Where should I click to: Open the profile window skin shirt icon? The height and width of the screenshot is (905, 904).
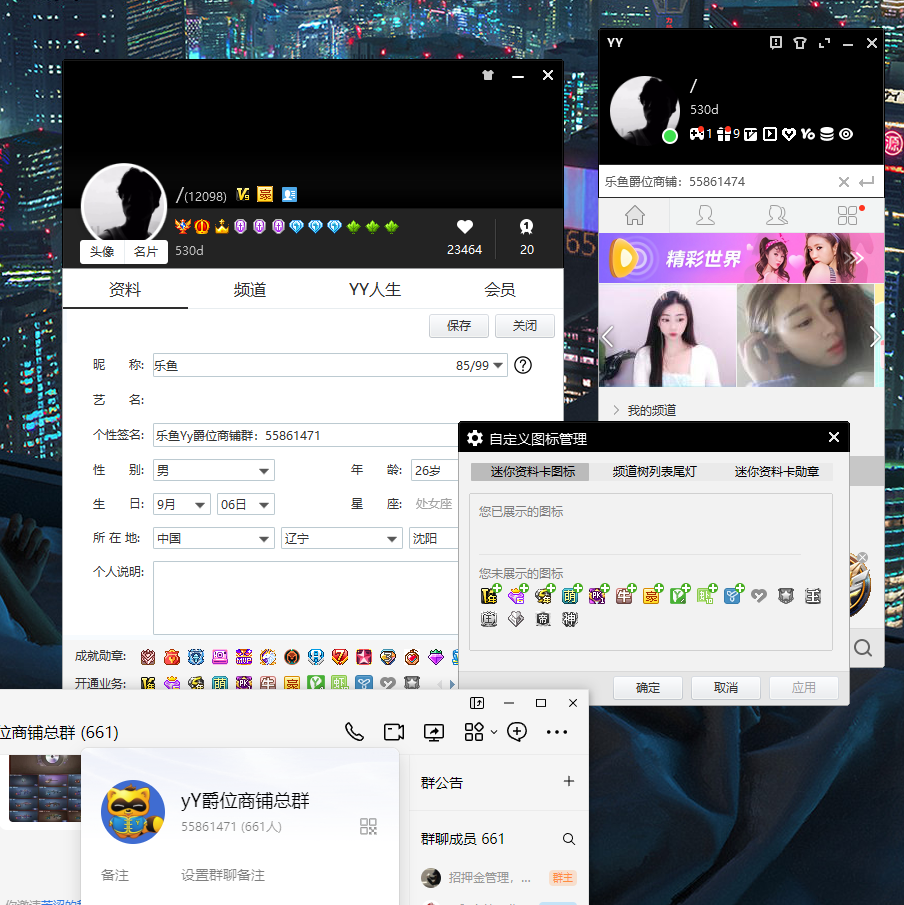488,75
